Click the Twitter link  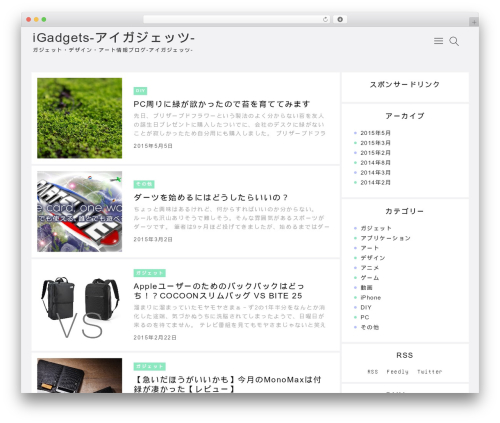pos(429,371)
